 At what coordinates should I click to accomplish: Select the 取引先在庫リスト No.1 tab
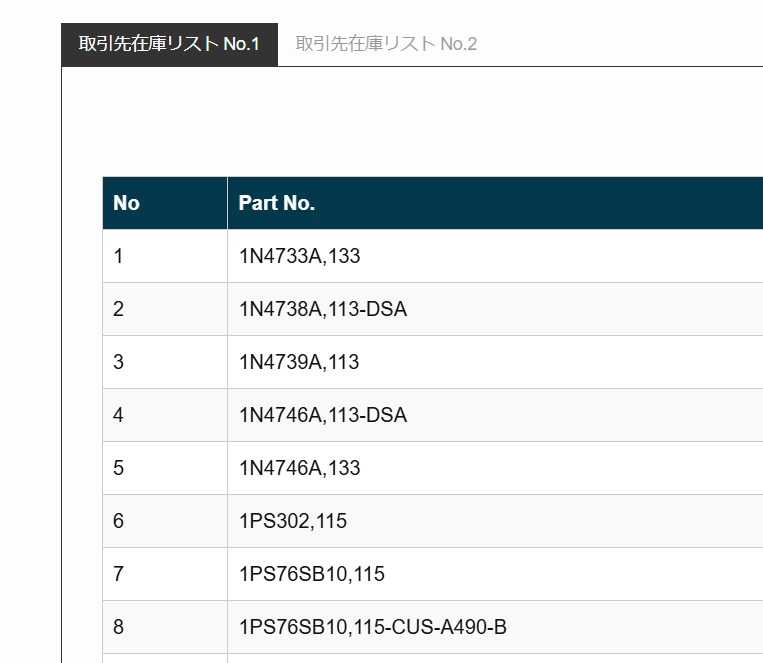pyautogui.click(x=169, y=44)
